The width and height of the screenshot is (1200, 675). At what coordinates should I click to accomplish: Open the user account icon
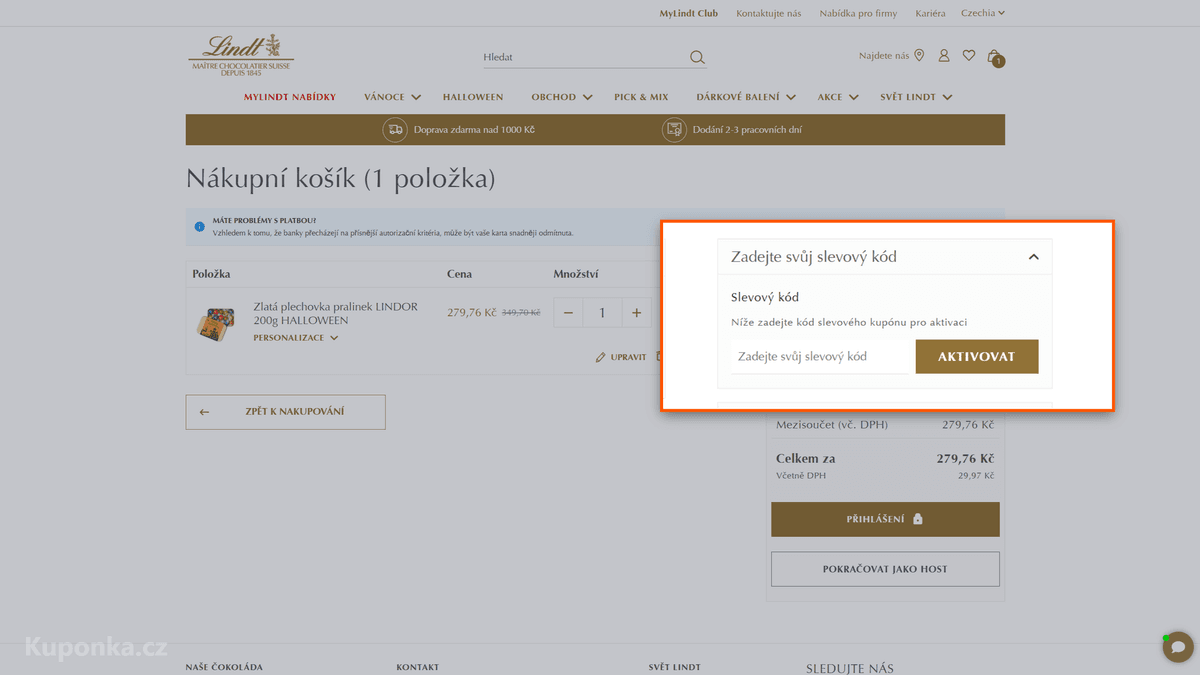(x=944, y=55)
